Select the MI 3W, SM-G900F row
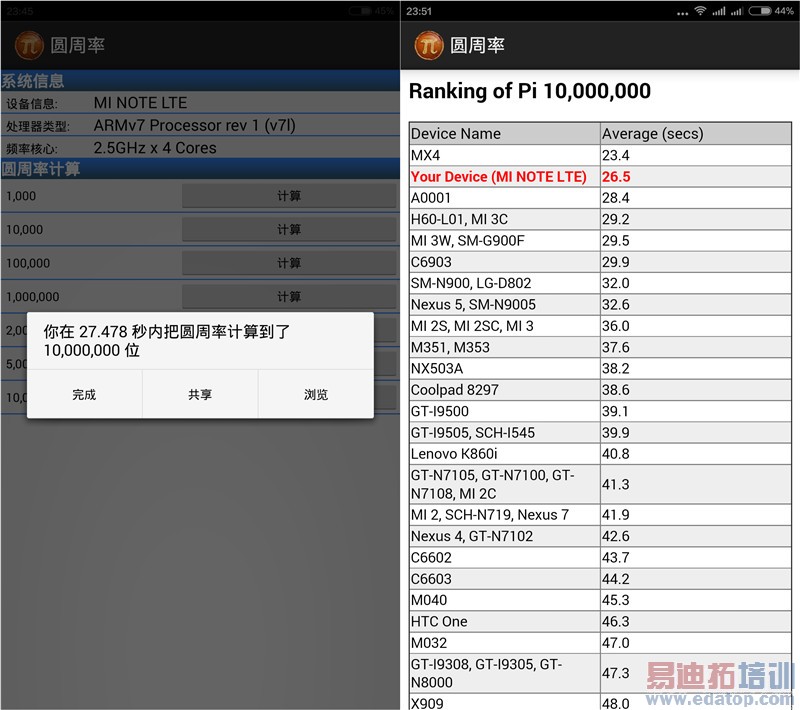Image resolution: width=800 pixels, height=710 pixels. 600,241
